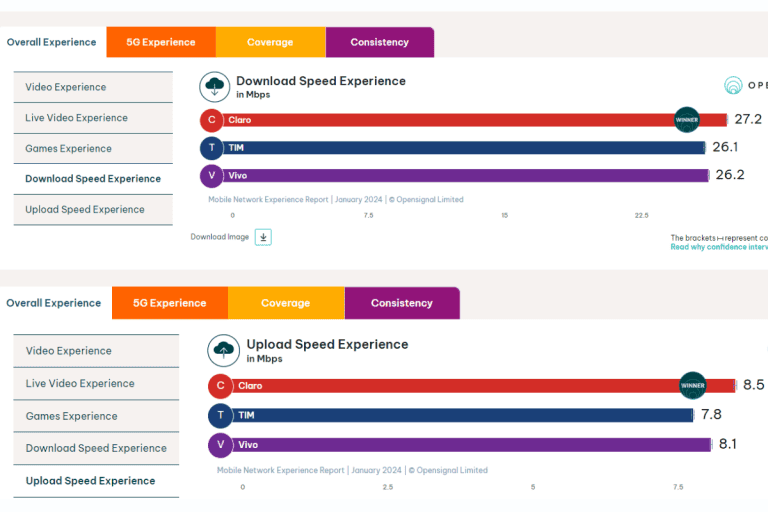Click Vivo's purple 26.2 Mbps download bar

[x=460, y=176]
